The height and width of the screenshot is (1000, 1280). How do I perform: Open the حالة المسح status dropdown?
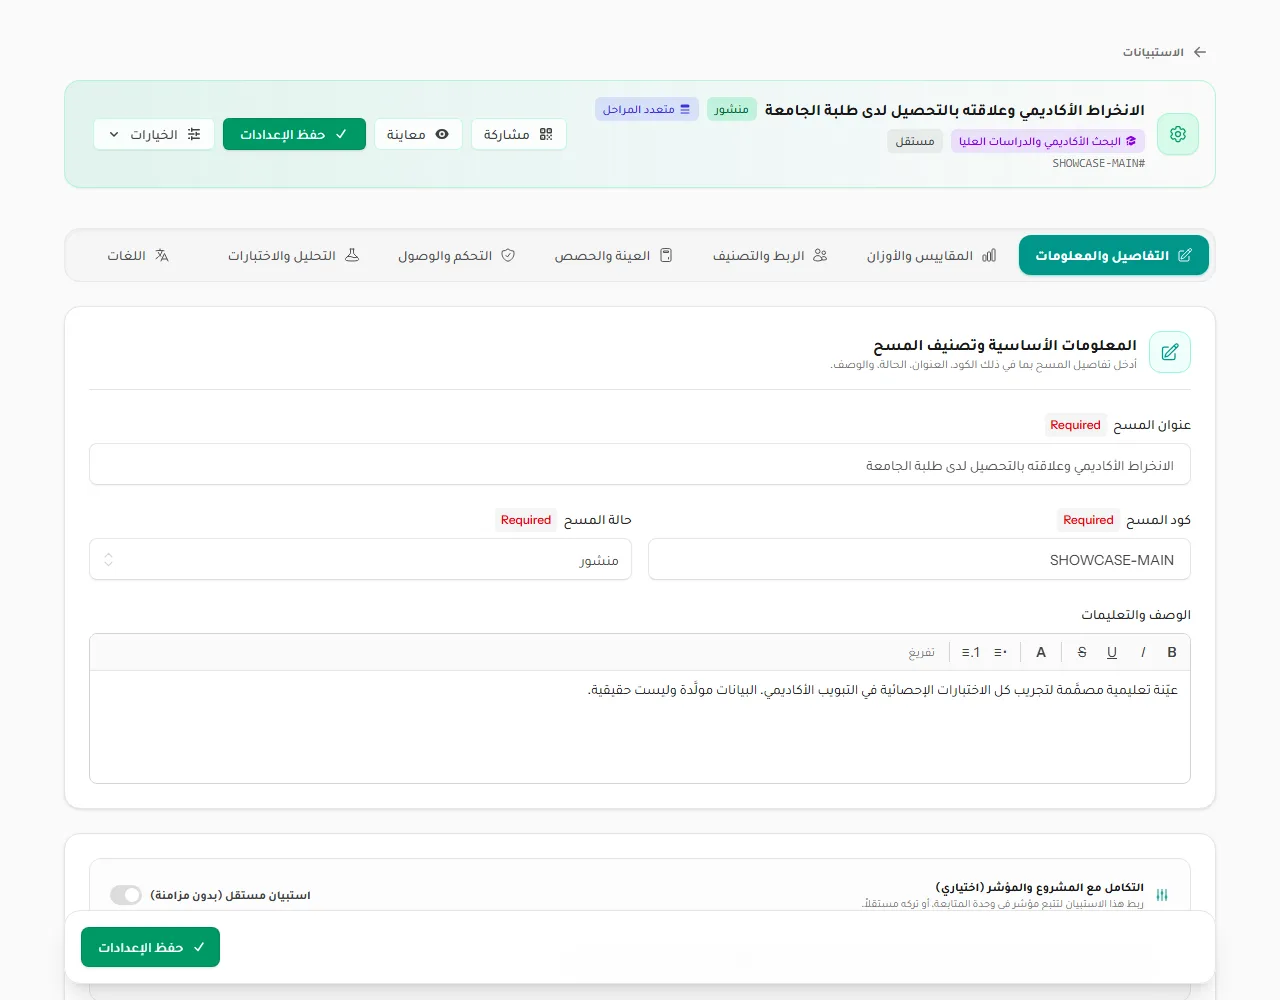point(360,560)
